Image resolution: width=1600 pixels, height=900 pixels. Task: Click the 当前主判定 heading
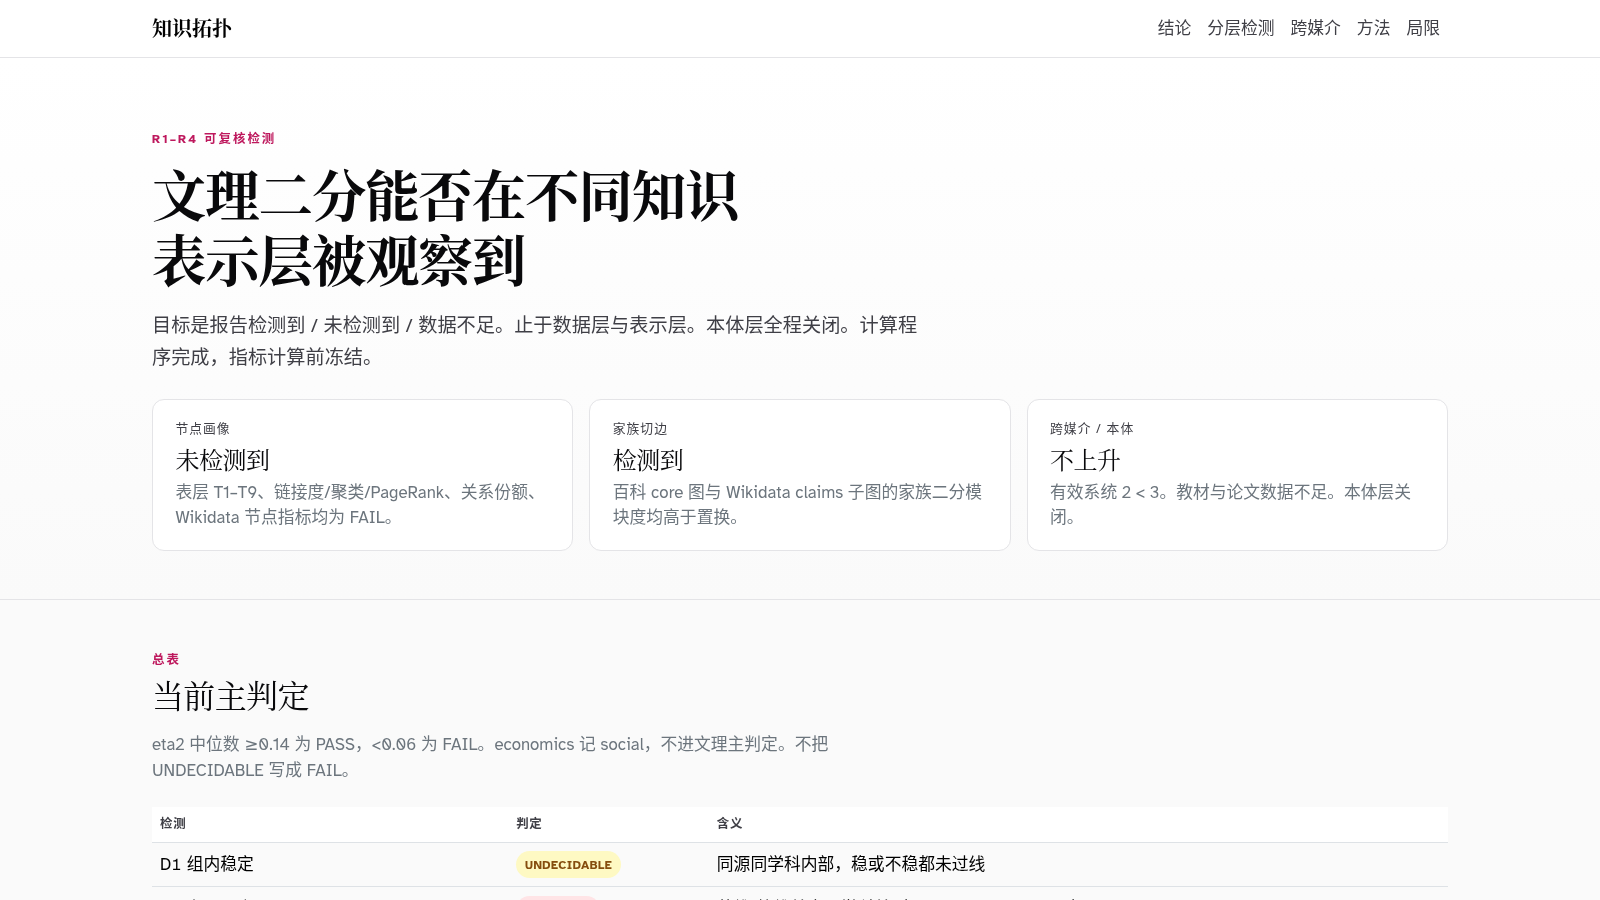click(231, 696)
